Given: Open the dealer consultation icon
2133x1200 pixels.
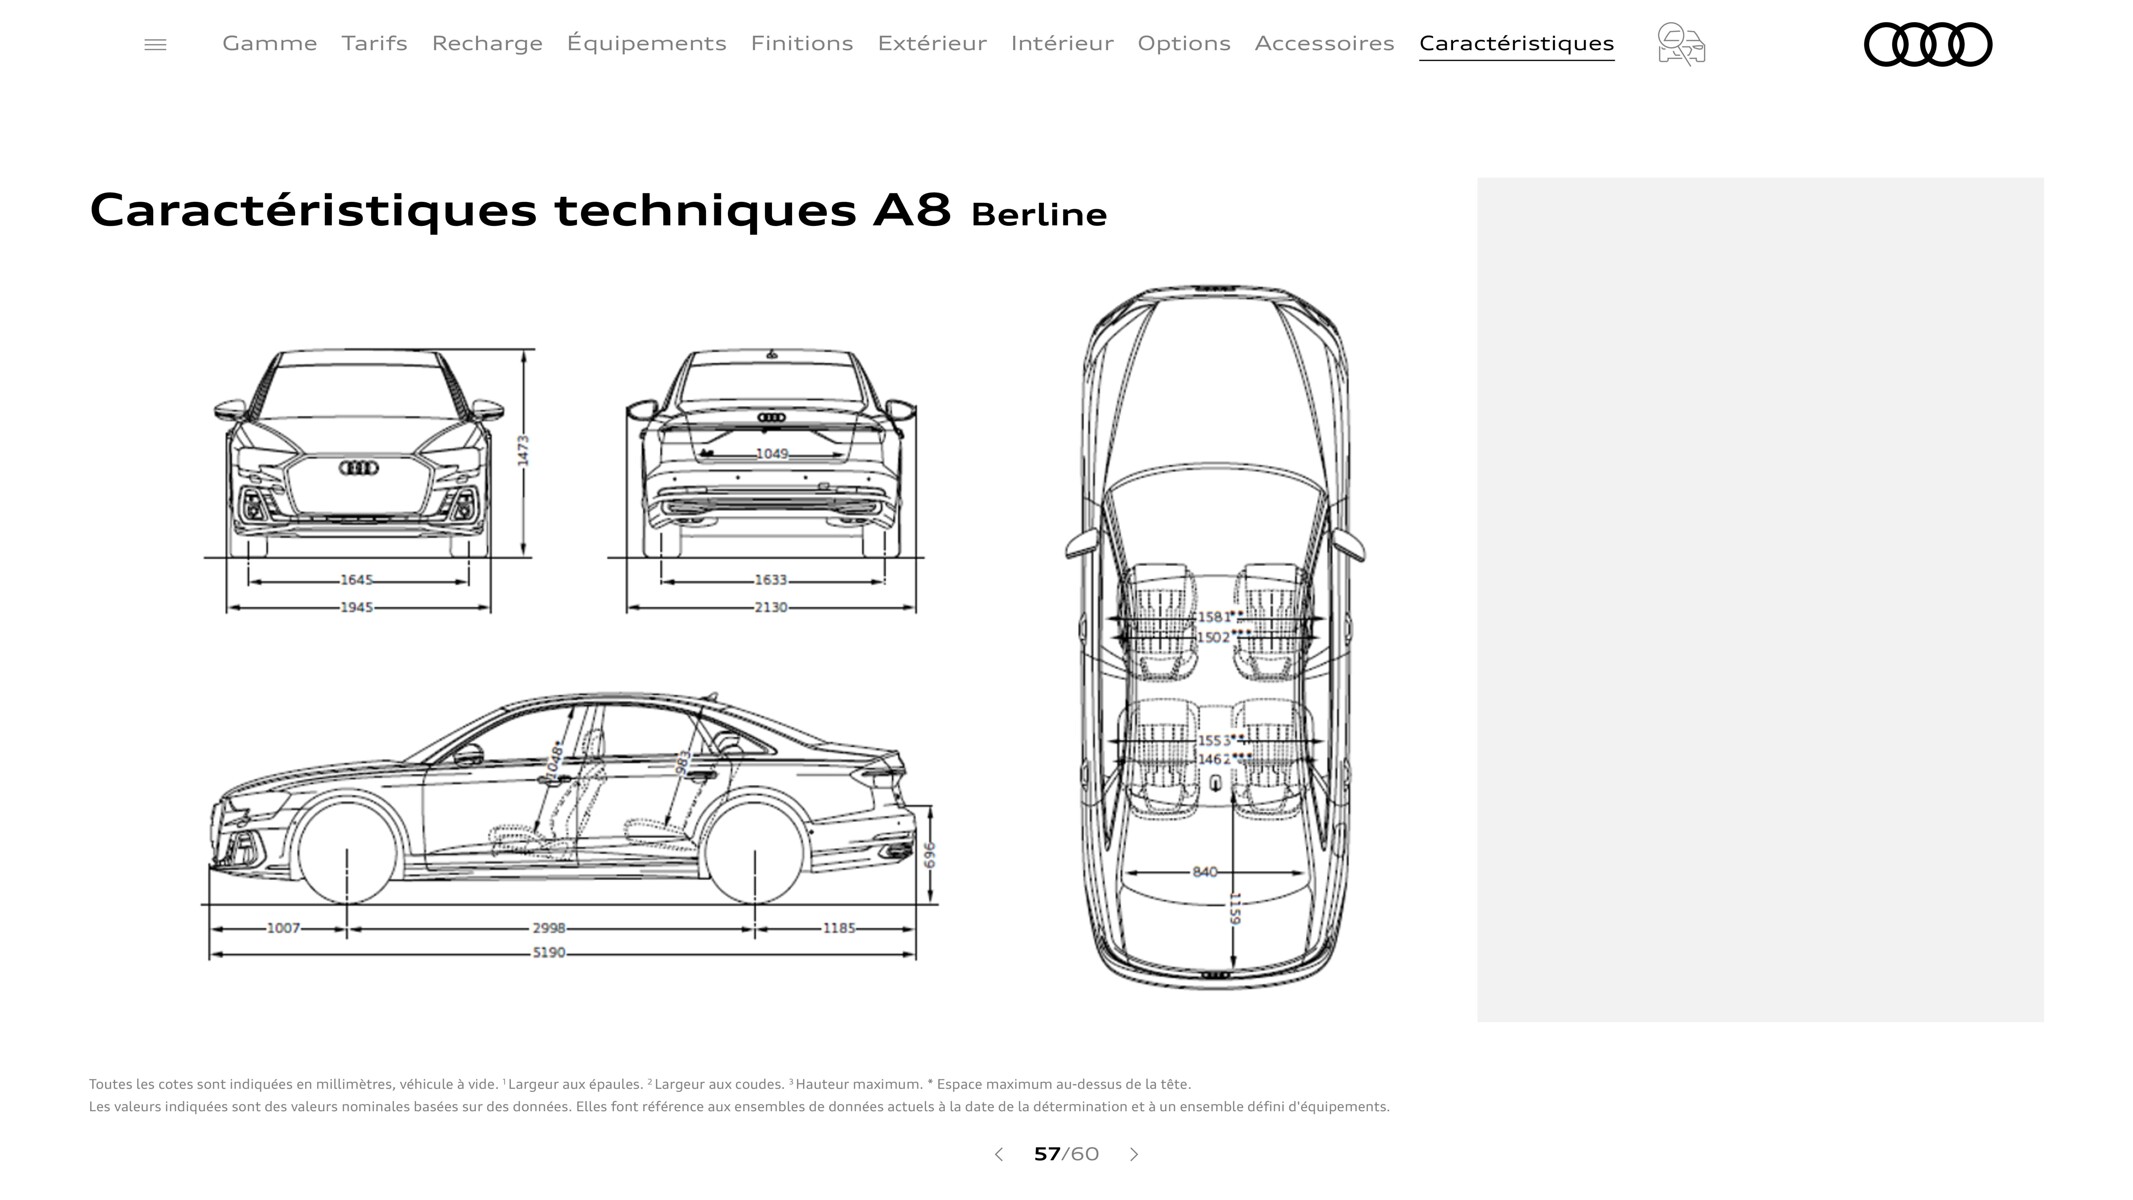Looking at the screenshot, I should tap(1681, 44).
